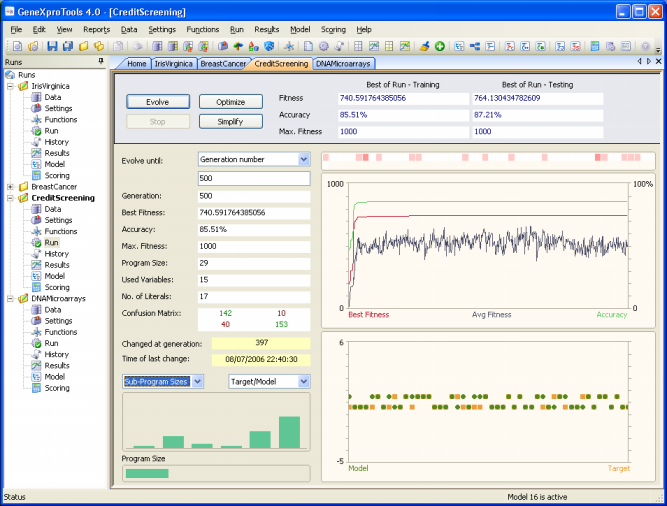Image resolution: width=667 pixels, height=506 pixels.
Task: Open the Target/Model chart dropdown
Action: click(303, 381)
